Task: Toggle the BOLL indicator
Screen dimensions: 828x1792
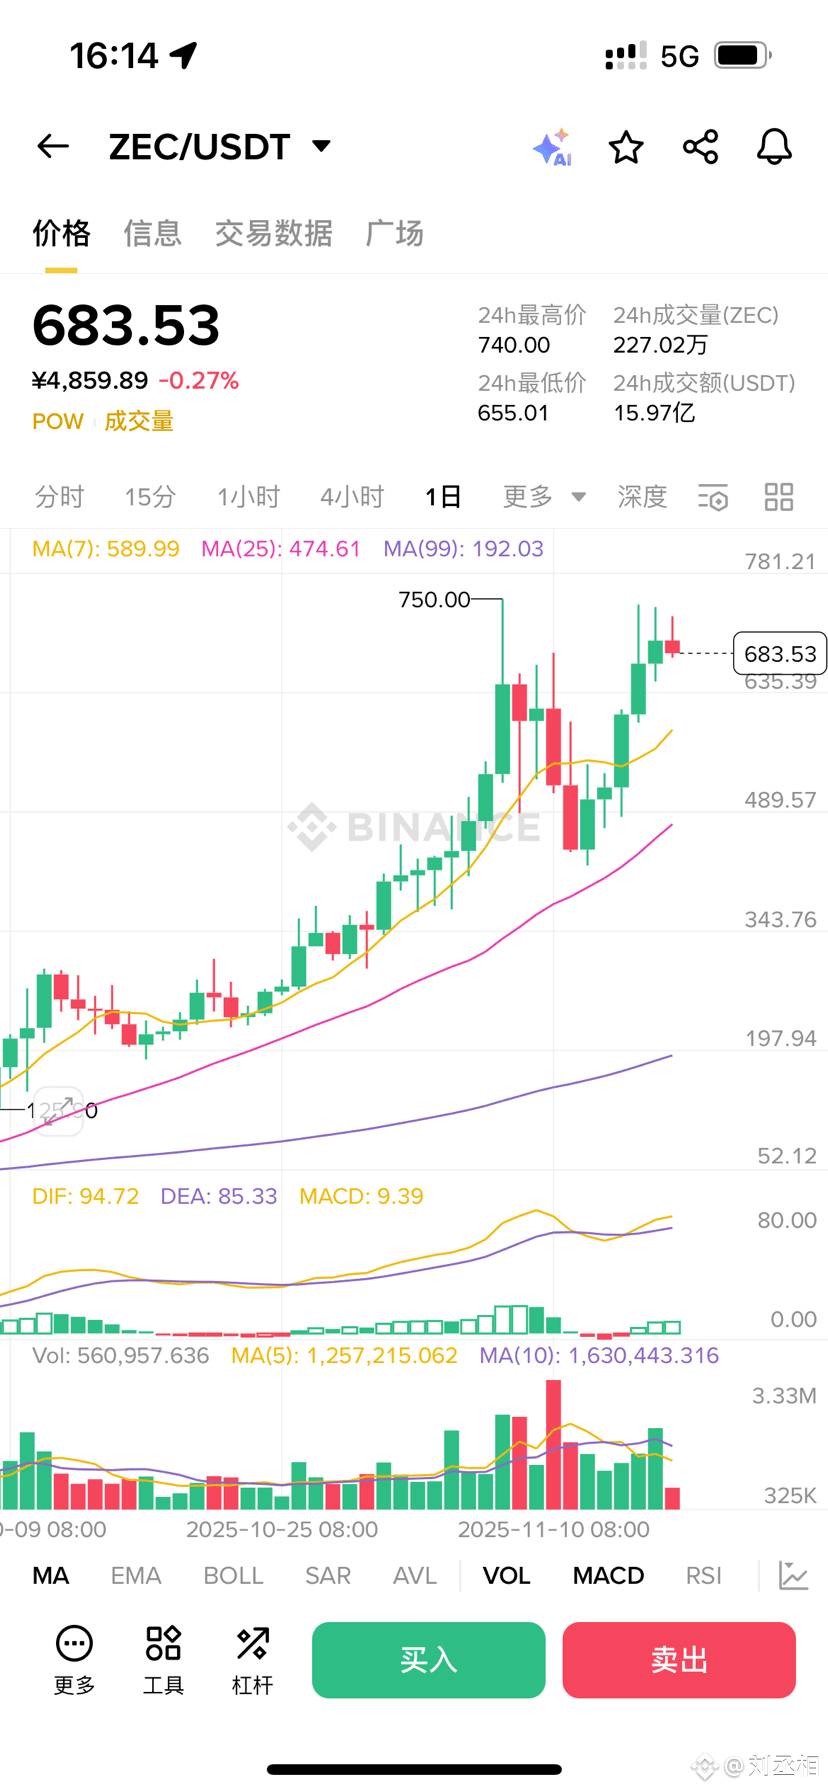Action: 233,1575
